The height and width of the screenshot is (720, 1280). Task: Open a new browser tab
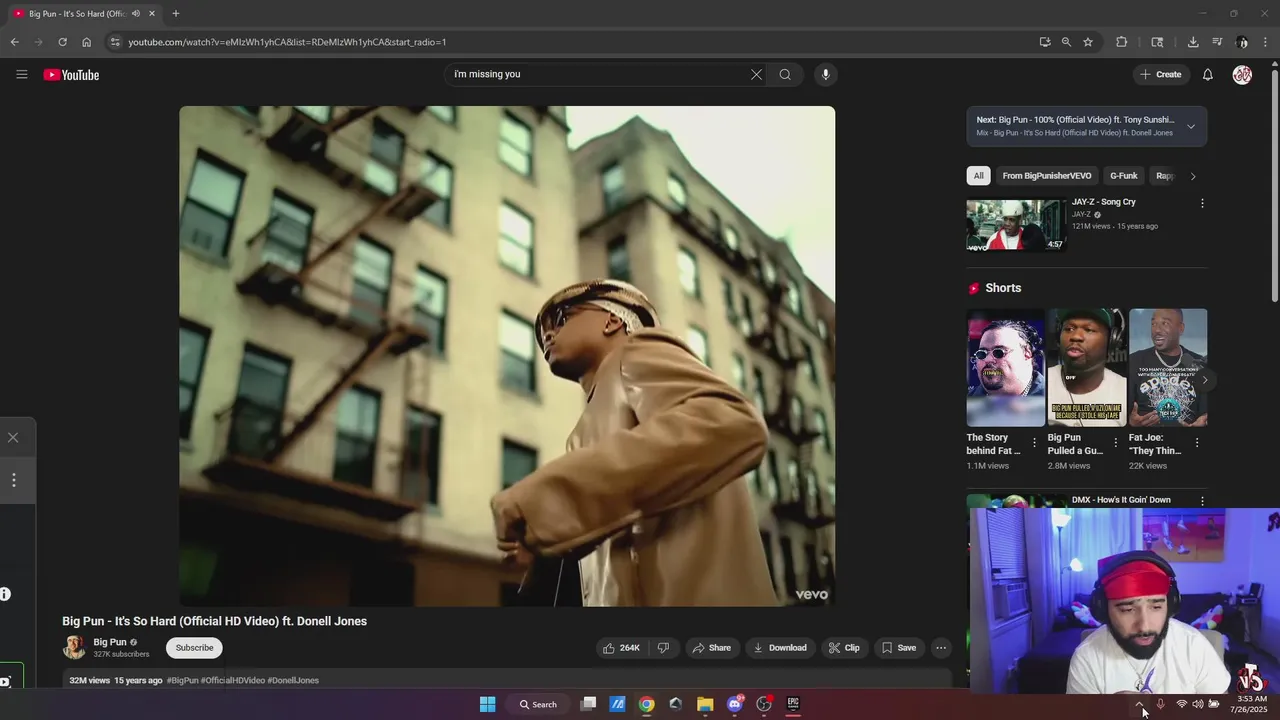click(175, 14)
